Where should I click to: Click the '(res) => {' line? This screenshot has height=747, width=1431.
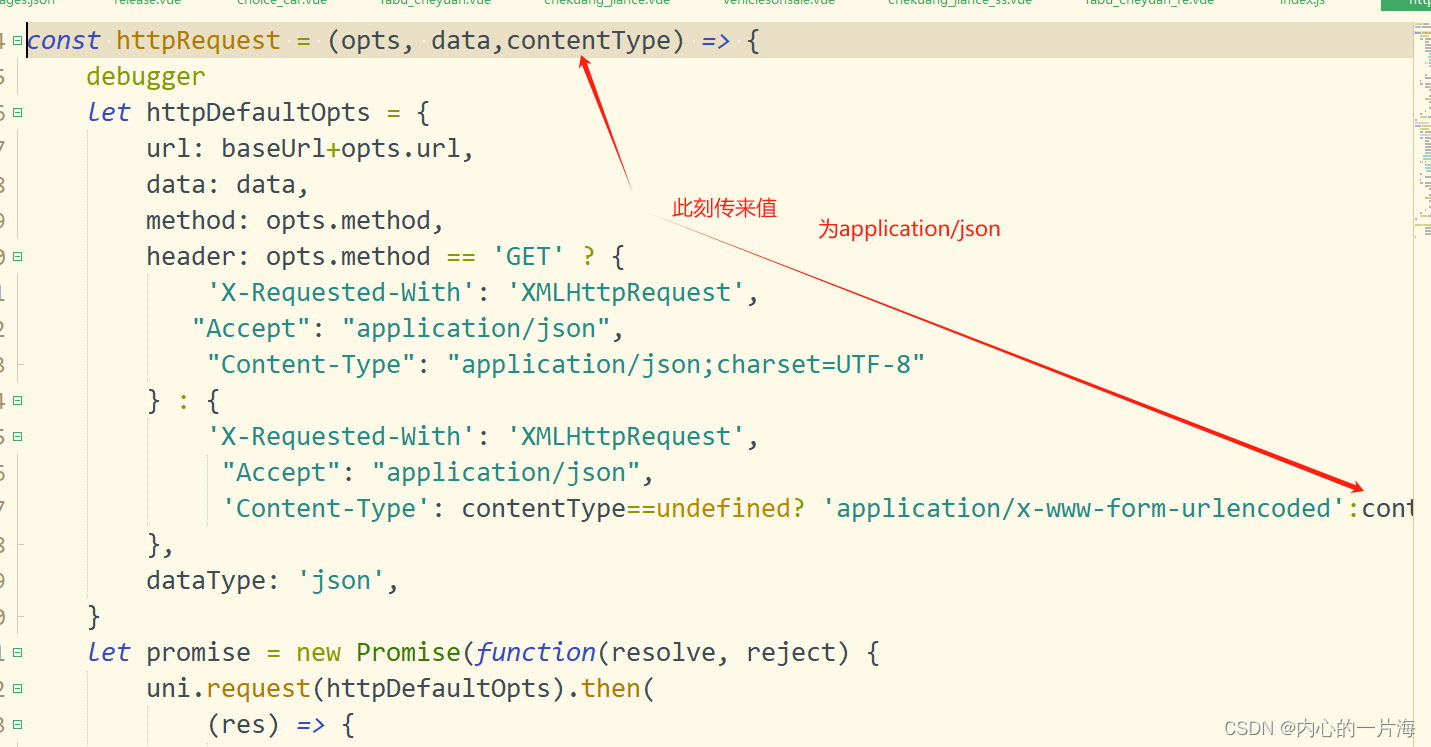[x=281, y=725]
